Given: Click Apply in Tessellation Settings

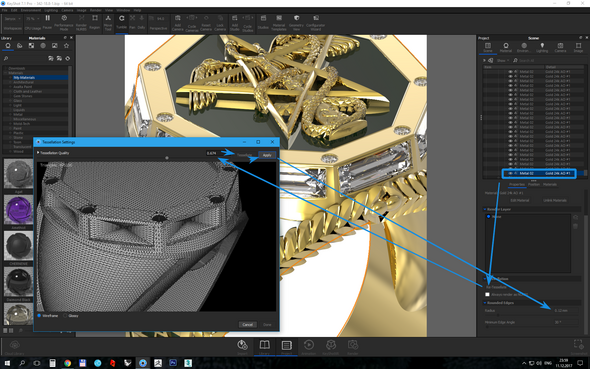Looking at the screenshot, I should point(267,155).
